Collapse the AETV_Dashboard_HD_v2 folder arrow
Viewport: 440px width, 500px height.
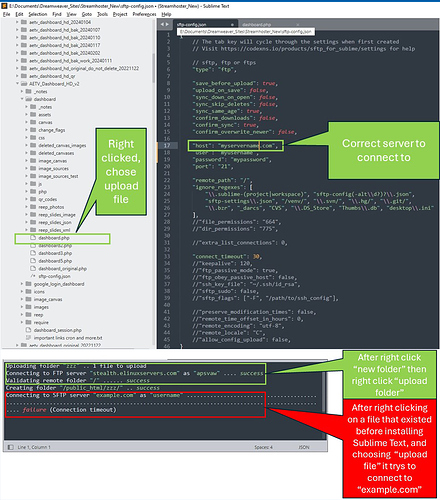coord(17,84)
